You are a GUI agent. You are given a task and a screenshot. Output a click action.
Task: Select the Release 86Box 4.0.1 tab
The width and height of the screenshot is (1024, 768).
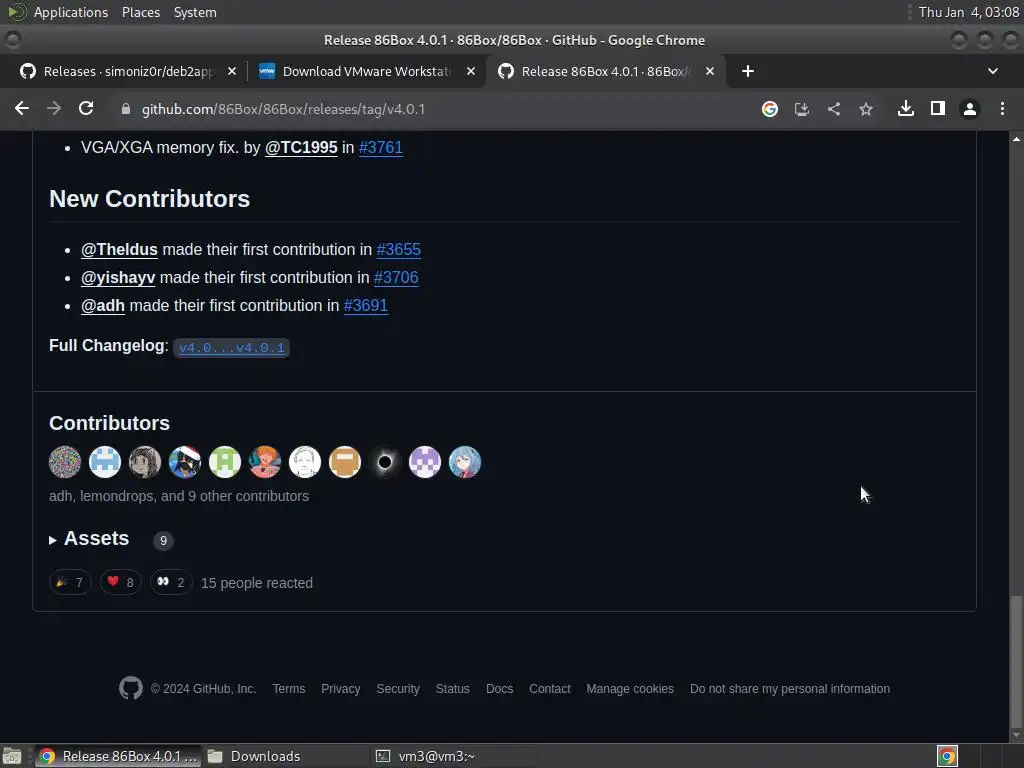[x=604, y=71]
